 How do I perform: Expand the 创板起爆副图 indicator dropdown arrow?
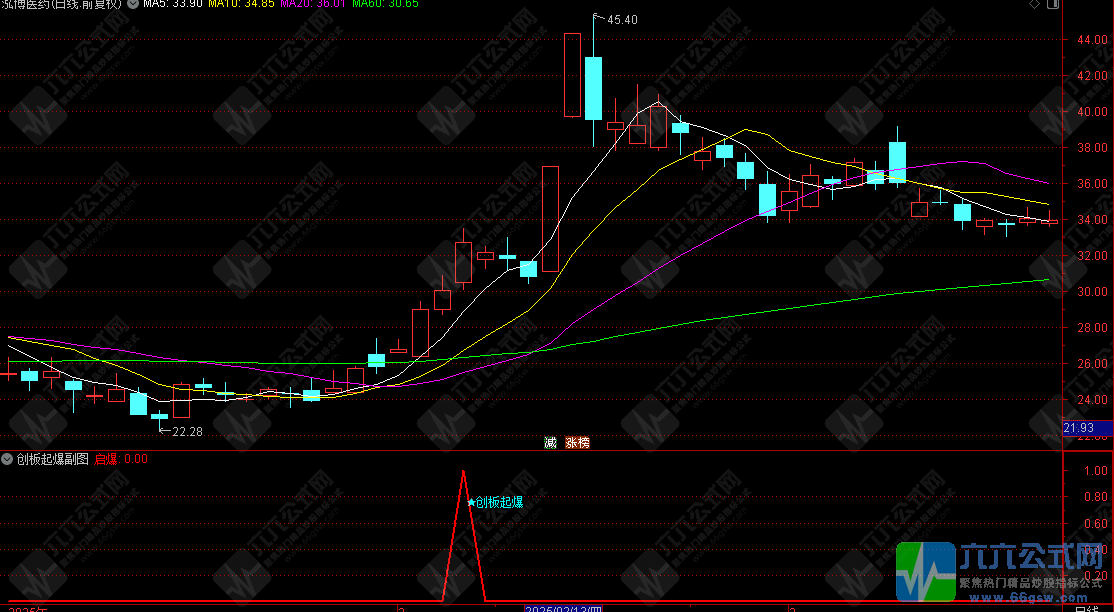point(7,459)
